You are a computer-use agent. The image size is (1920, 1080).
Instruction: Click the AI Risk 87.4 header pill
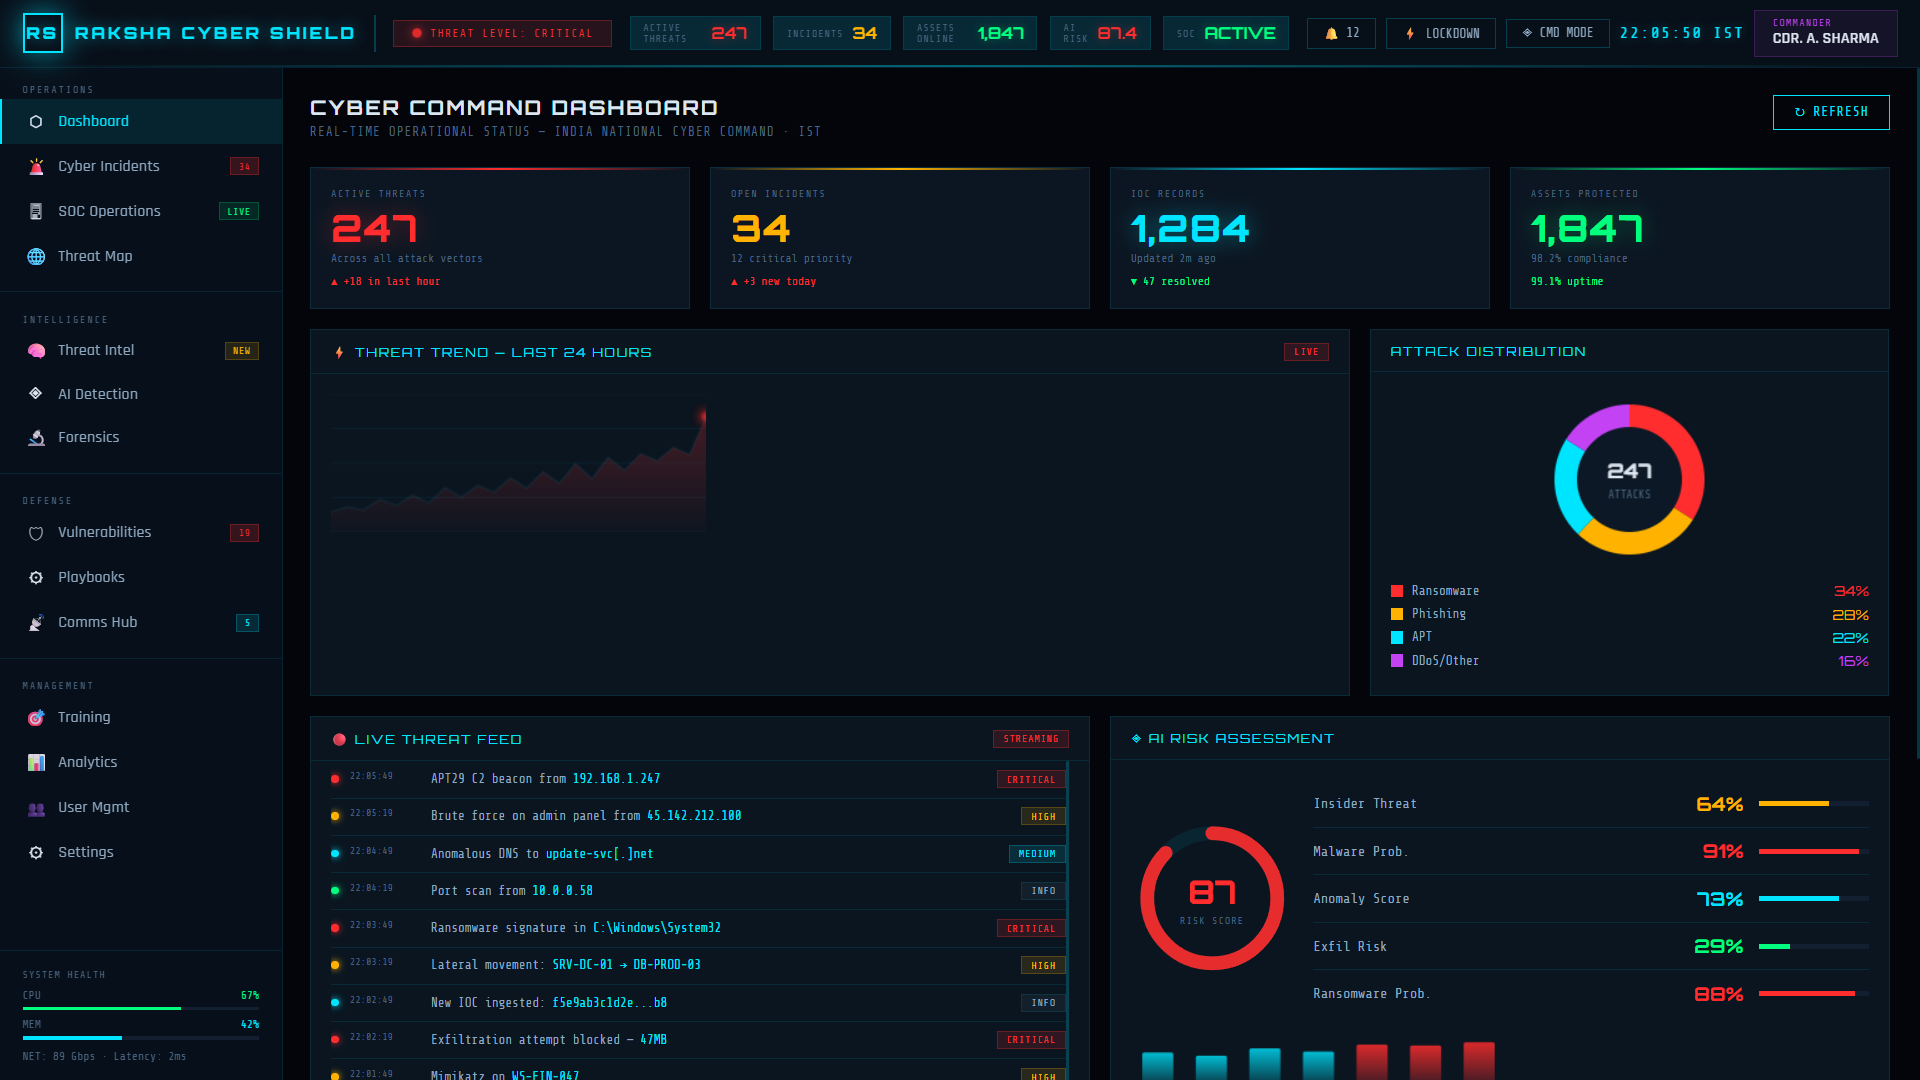[1100, 33]
